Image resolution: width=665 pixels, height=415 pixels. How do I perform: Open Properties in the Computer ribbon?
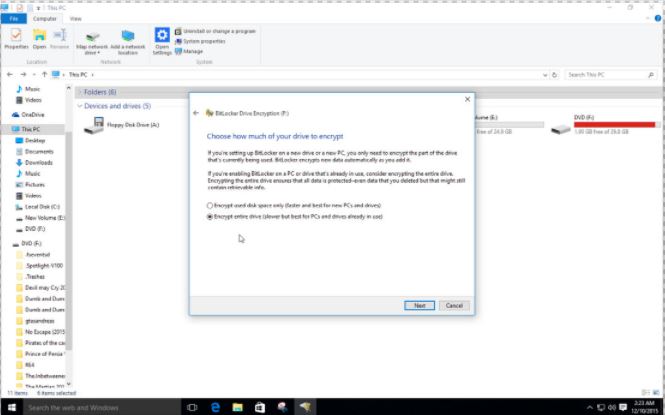(16, 39)
